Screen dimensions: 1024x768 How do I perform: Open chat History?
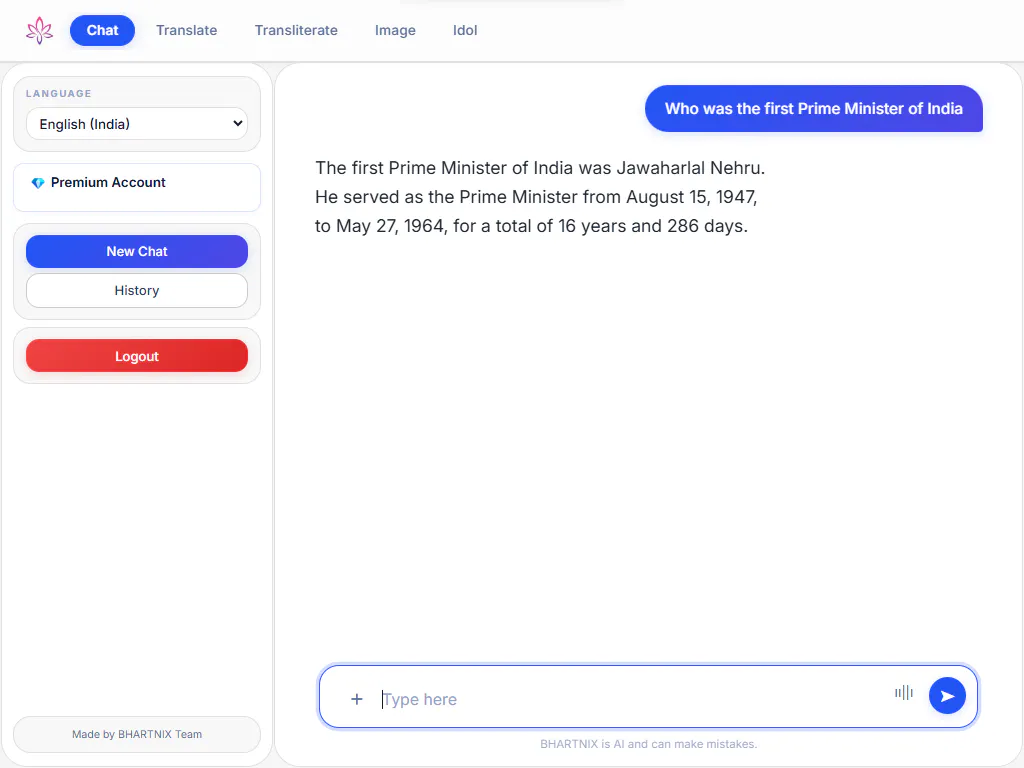[x=137, y=291]
